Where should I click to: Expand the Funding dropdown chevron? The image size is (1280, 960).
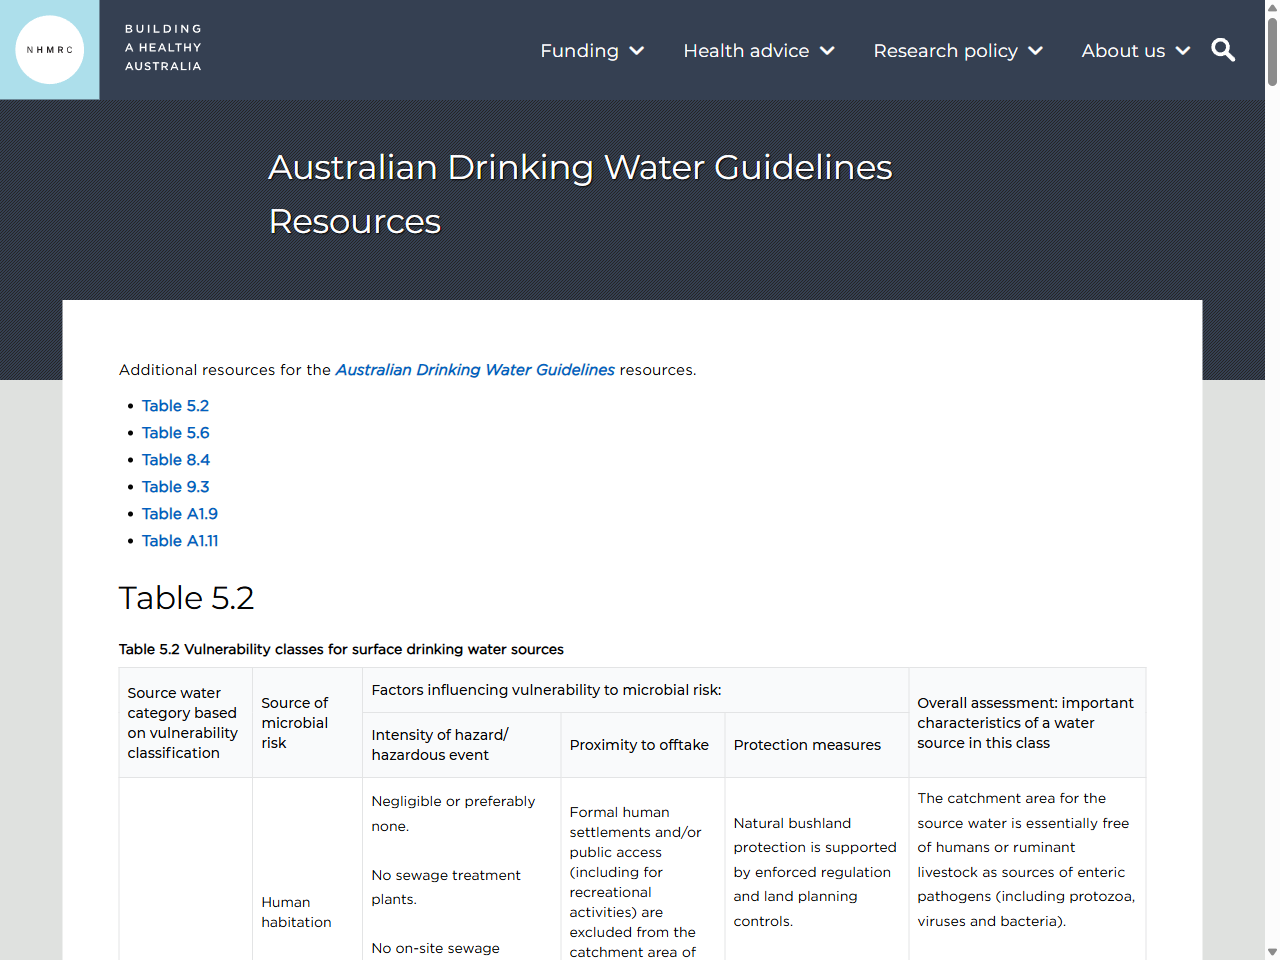(x=639, y=50)
